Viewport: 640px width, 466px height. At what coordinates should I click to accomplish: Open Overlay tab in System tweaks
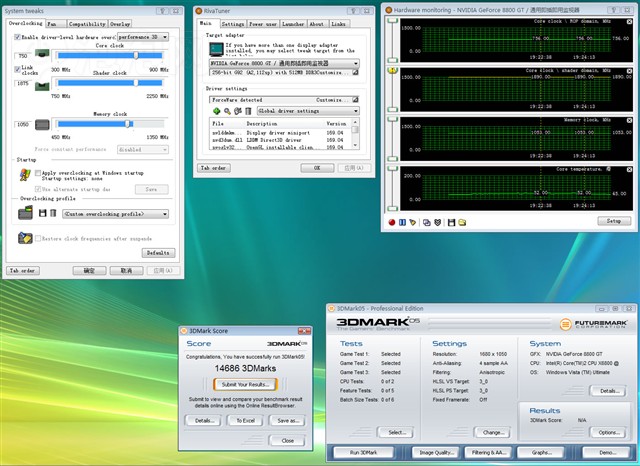[120, 24]
